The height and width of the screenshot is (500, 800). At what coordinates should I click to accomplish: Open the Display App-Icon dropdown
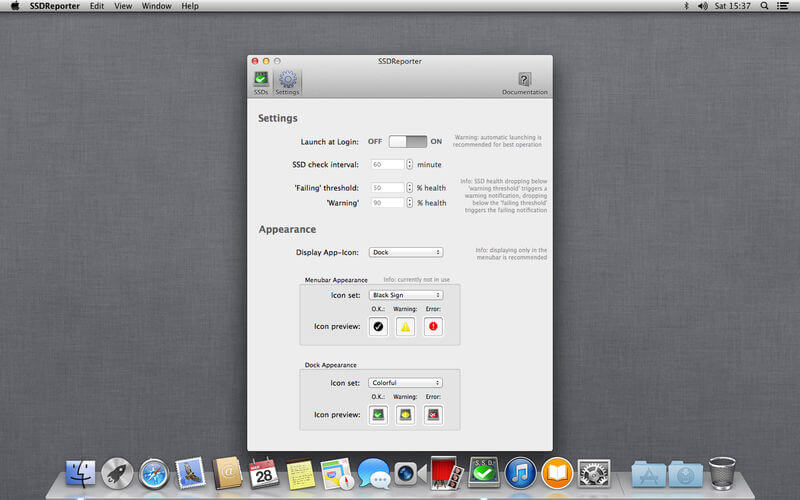[405, 252]
